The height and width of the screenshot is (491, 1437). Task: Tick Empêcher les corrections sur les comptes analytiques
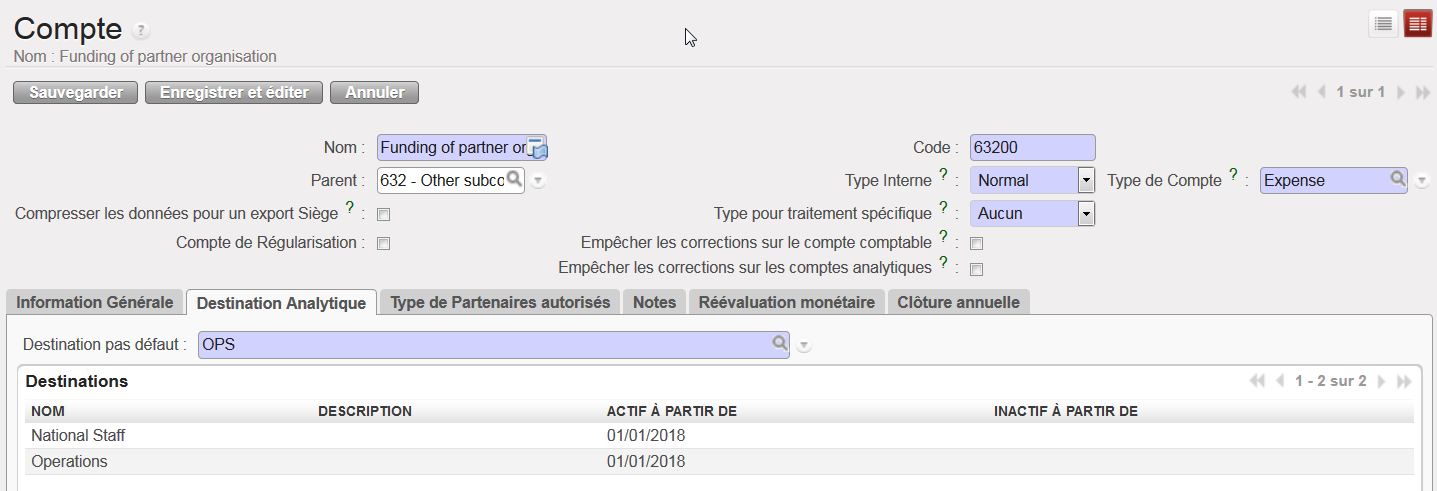point(977,269)
